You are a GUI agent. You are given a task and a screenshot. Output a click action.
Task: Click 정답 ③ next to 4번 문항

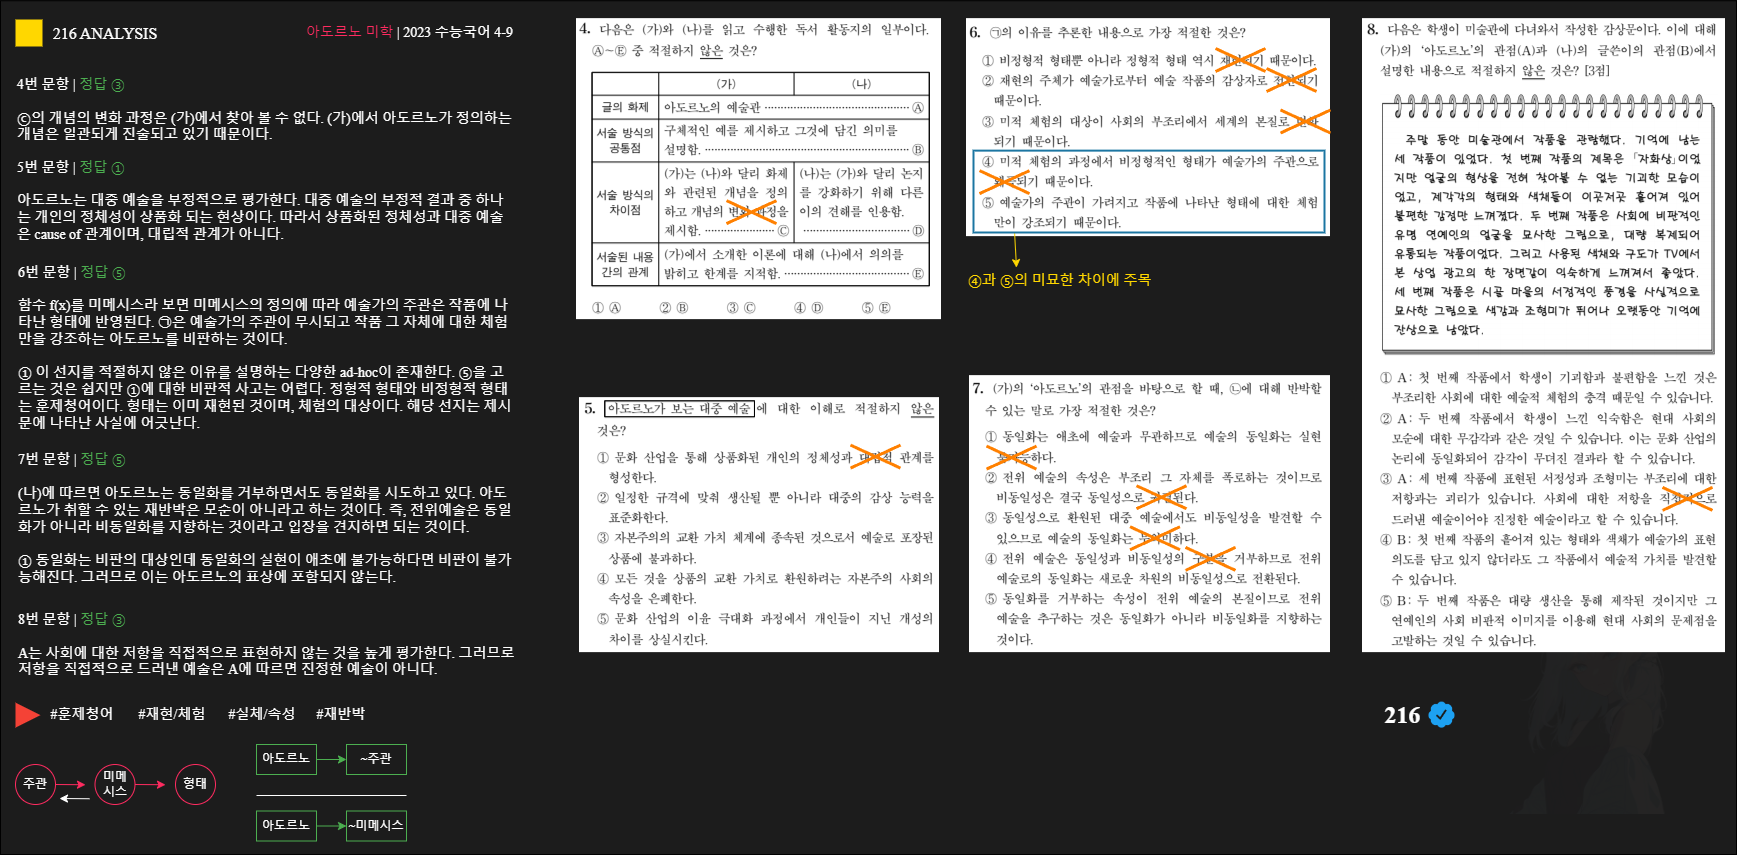coord(102,84)
